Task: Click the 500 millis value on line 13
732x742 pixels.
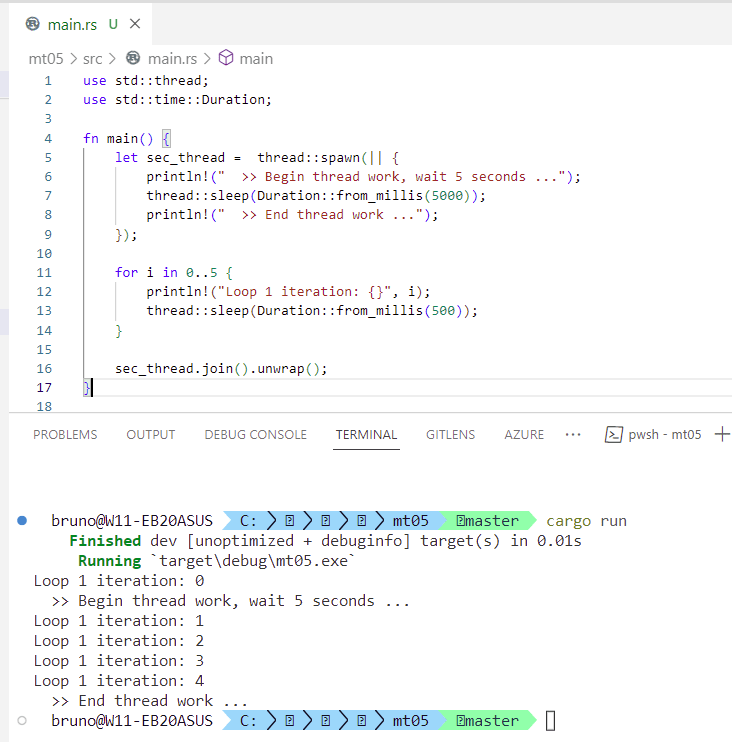Action: tap(443, 310)
